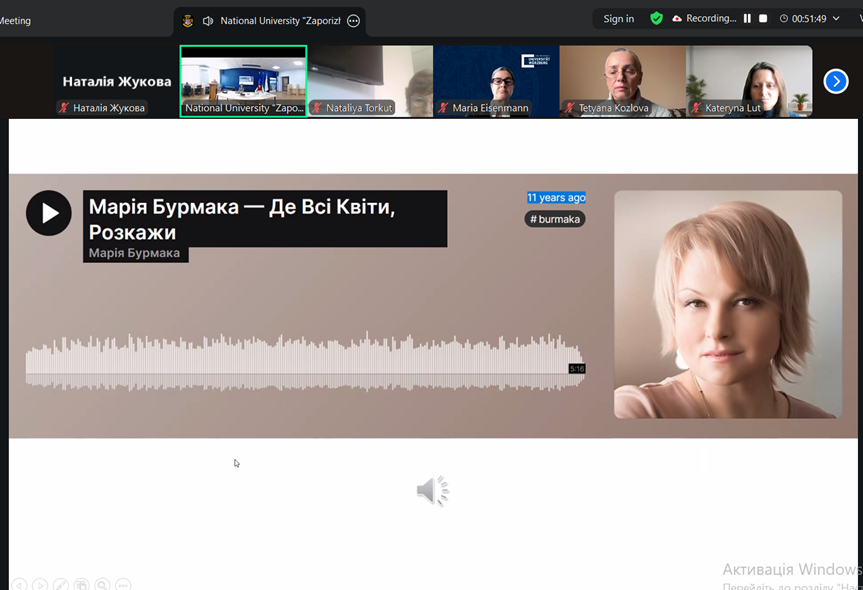
Task: Stop the meeting recording
Action: point(763,19)
